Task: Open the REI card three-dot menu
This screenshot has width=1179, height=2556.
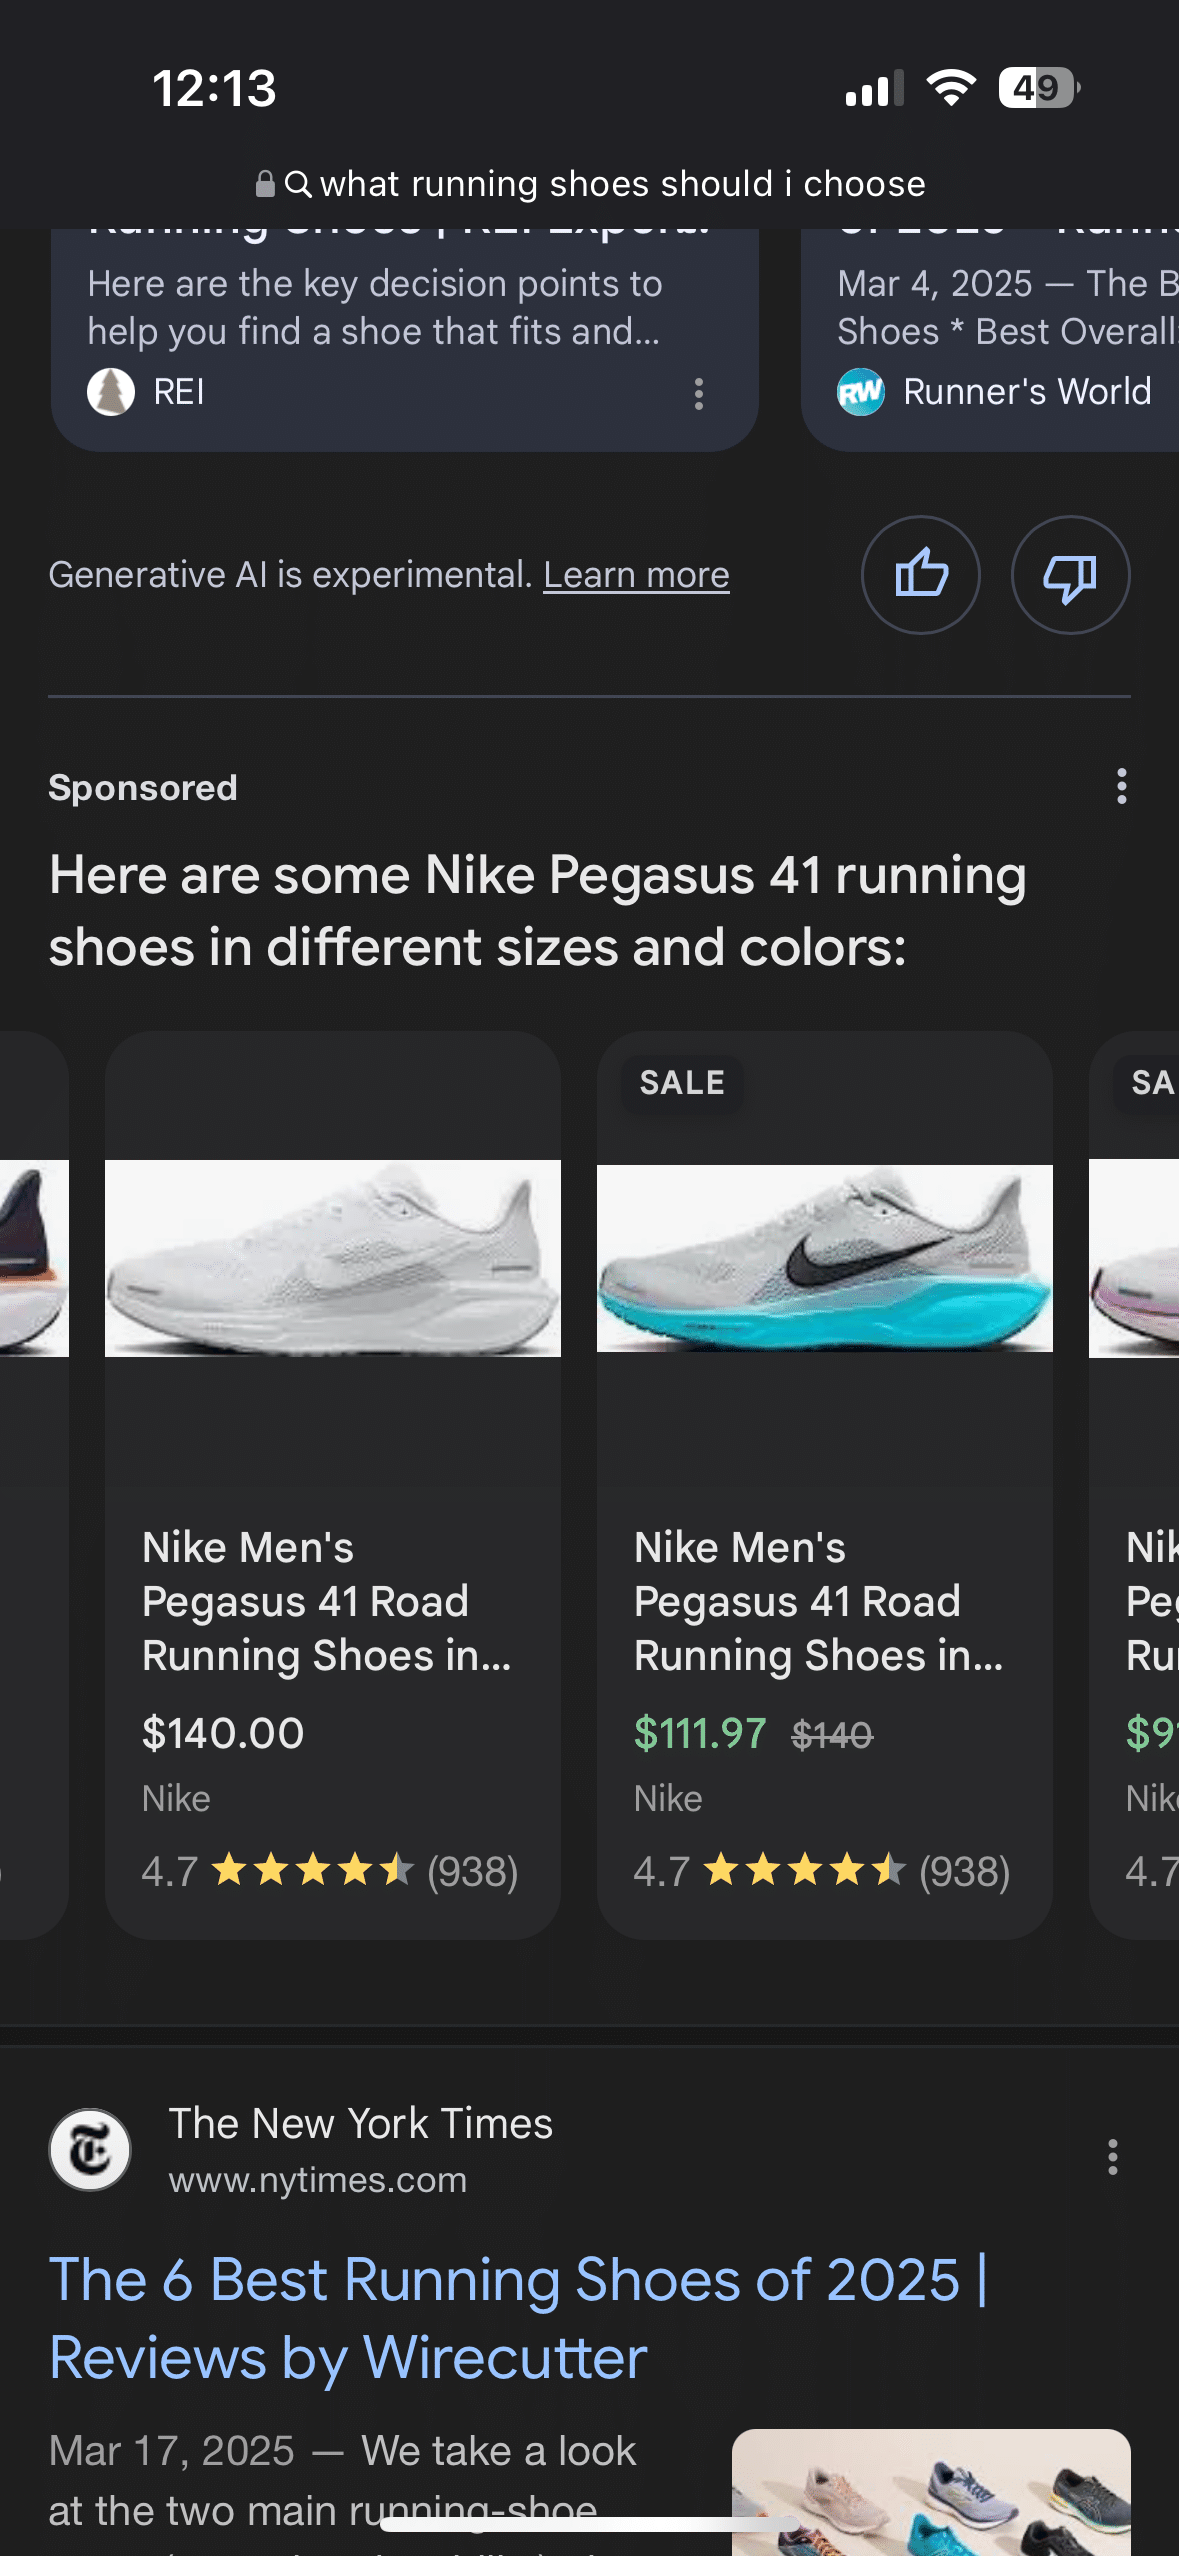Action: click(699, 393)
